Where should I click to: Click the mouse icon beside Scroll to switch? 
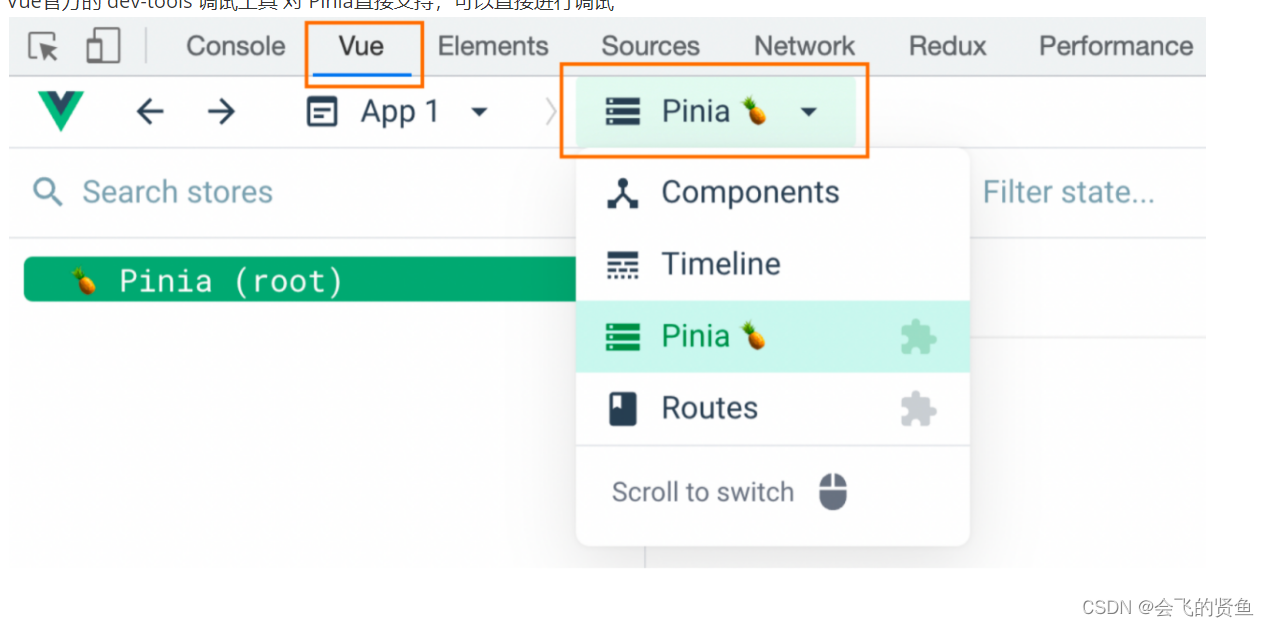pos(832,492)
